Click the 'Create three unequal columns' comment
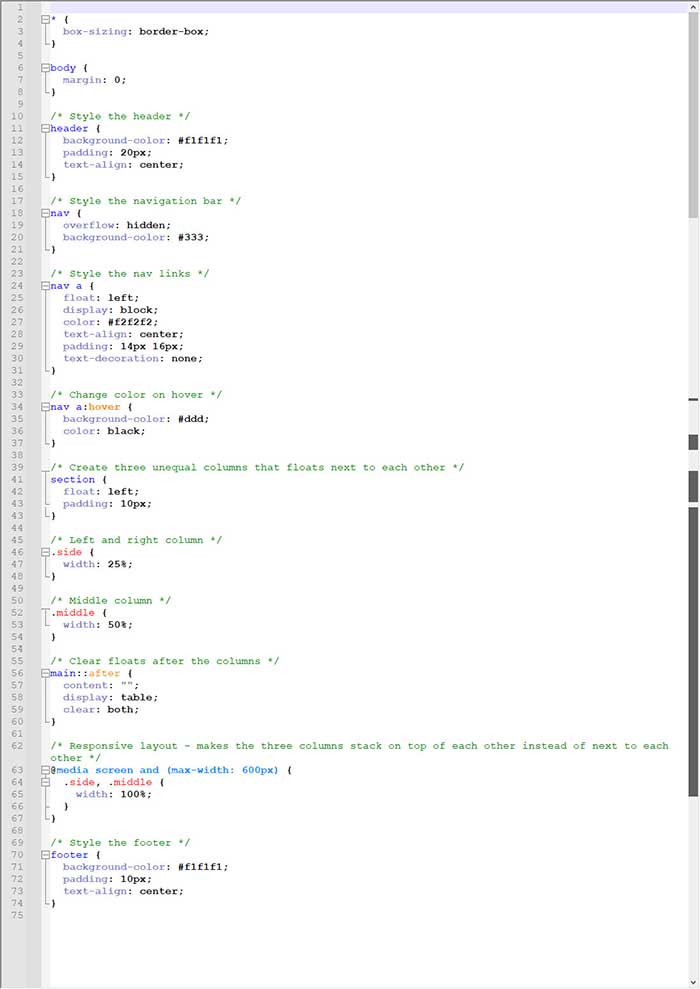The height and width of the screenshot is (989, 700). point(257,467)
